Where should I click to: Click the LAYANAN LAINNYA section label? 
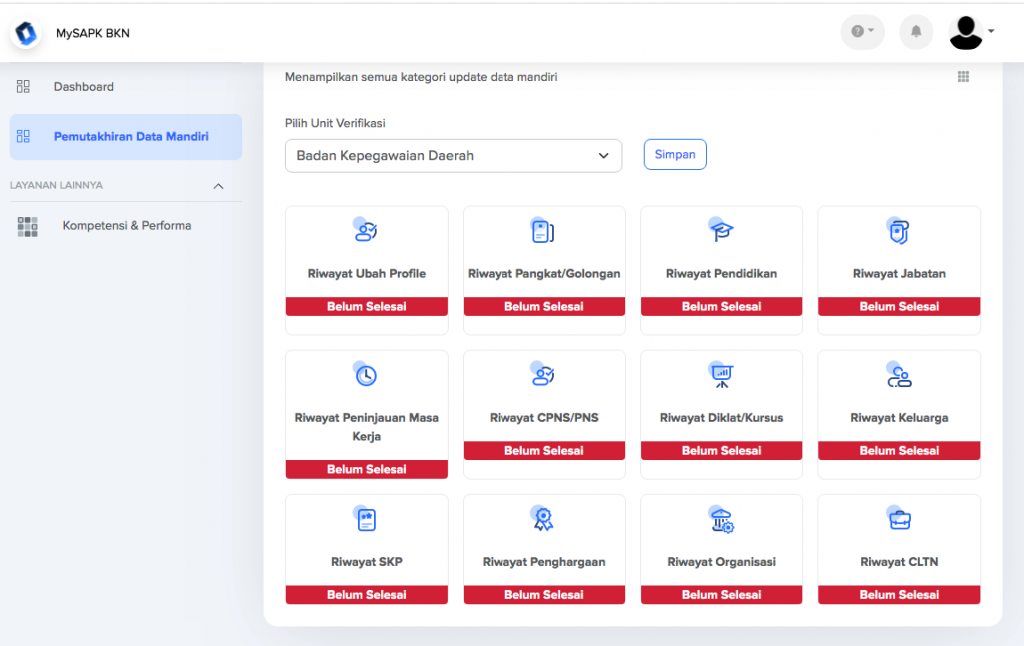56,186
